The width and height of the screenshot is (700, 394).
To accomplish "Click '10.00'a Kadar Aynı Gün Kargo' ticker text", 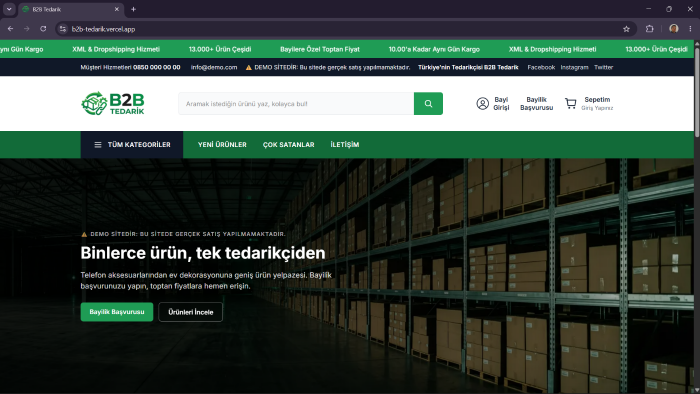I will [434, 49].
